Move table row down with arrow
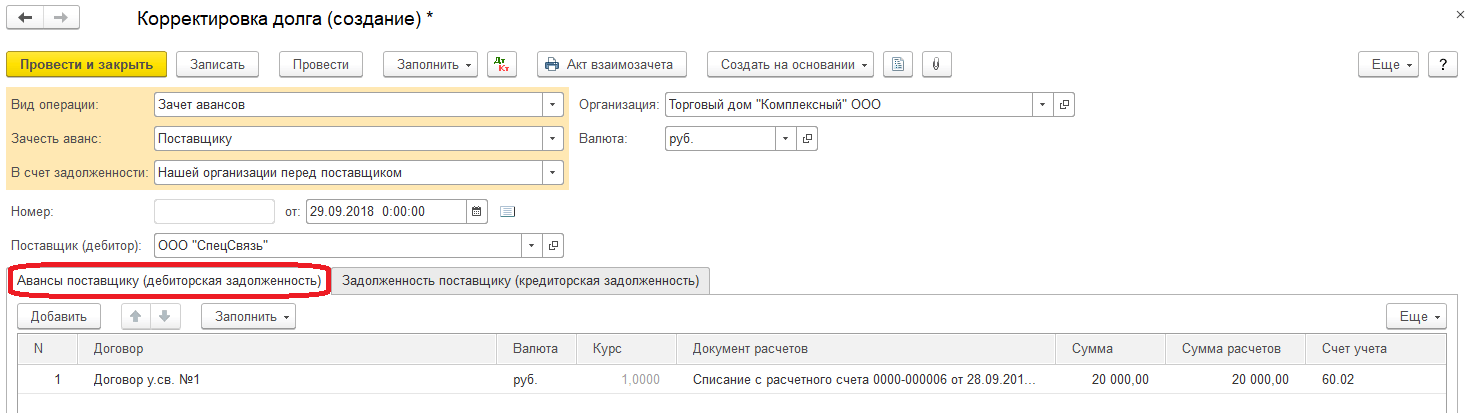This screenshot has width=1473, height=413. point(164,316)
